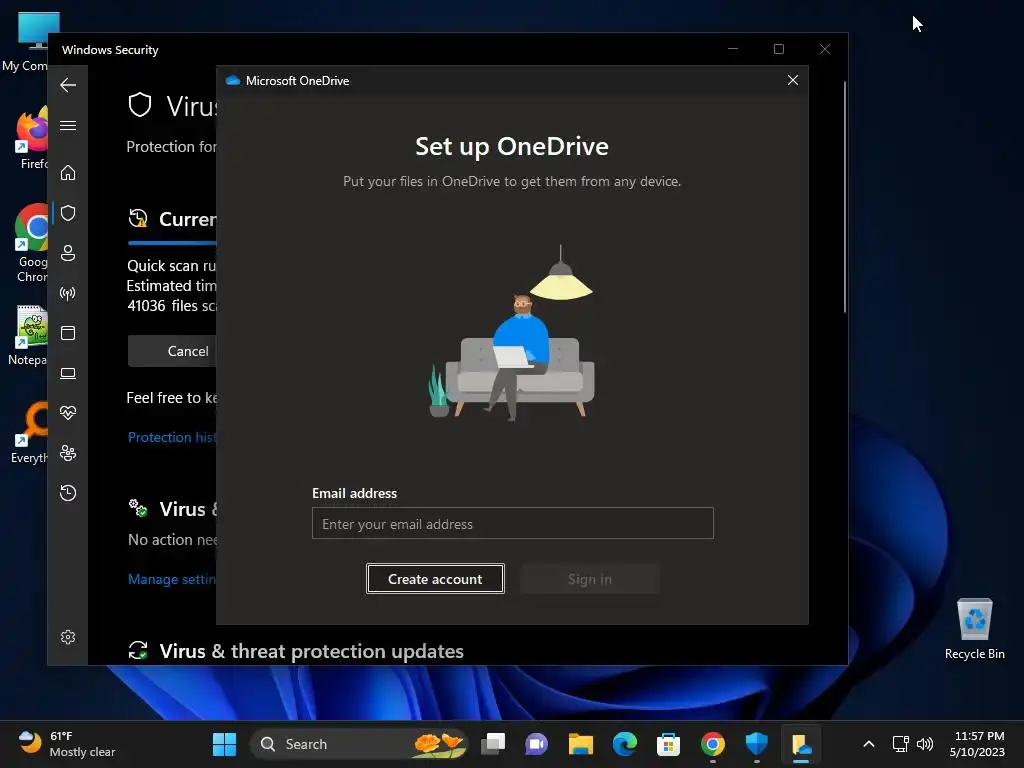Image resolution: width=1024 pixels, height=768 pixels.
Task: Click the disabled Sign in button
Action: pos(590,579)
